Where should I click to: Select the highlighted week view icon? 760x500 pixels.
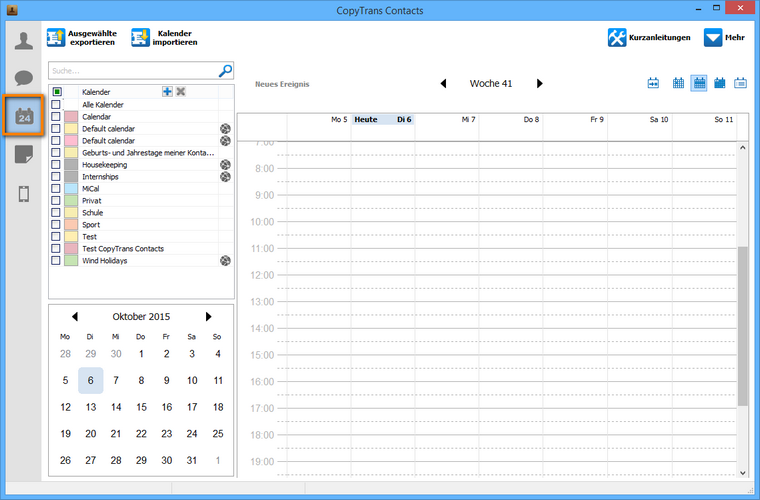tap(699, 83)
